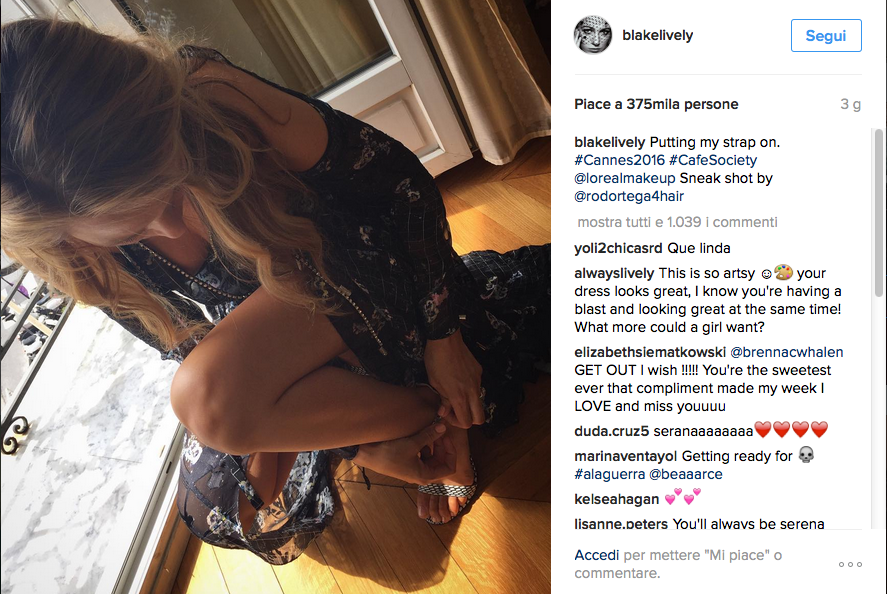Expand all 1.039 comments
887x594 pixels.
pos(677,222)
